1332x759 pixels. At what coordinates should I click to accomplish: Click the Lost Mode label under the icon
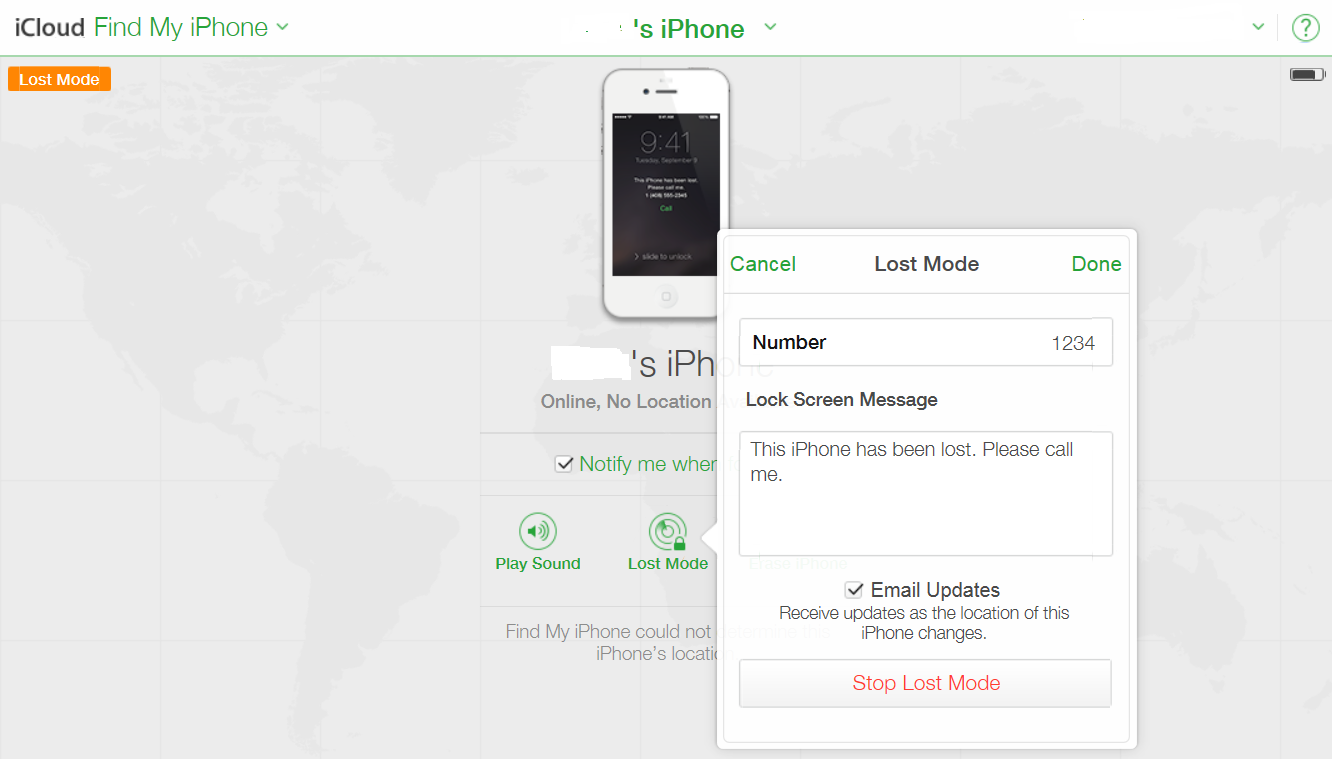(668, 563)
